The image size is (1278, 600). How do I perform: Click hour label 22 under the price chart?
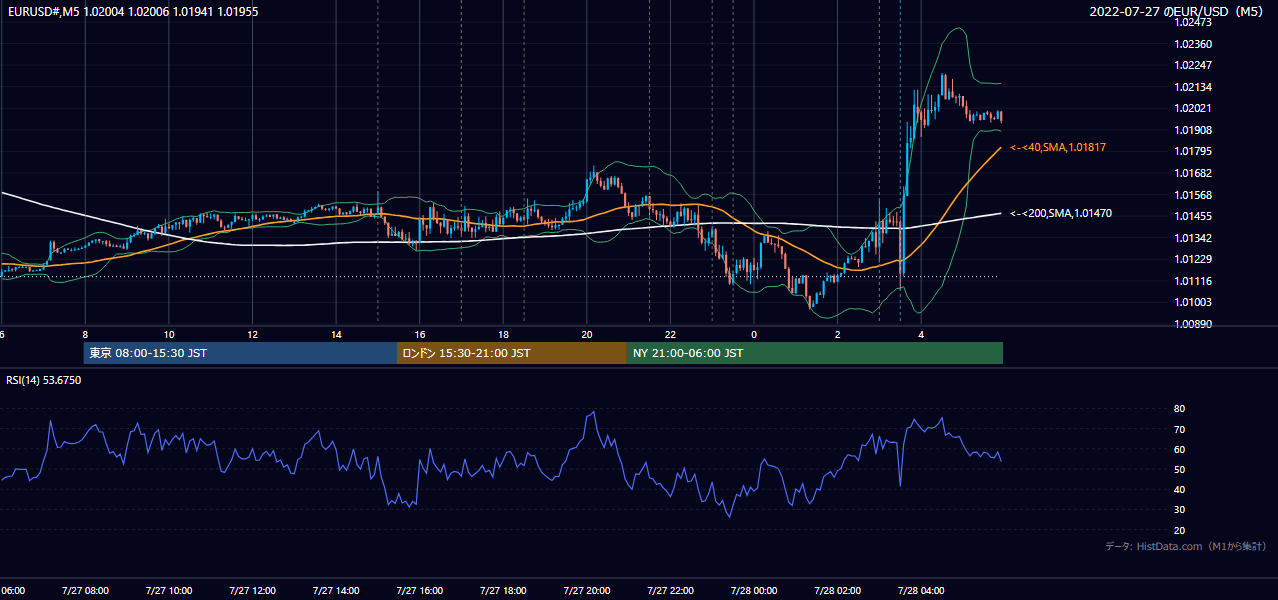click(671, 334)
